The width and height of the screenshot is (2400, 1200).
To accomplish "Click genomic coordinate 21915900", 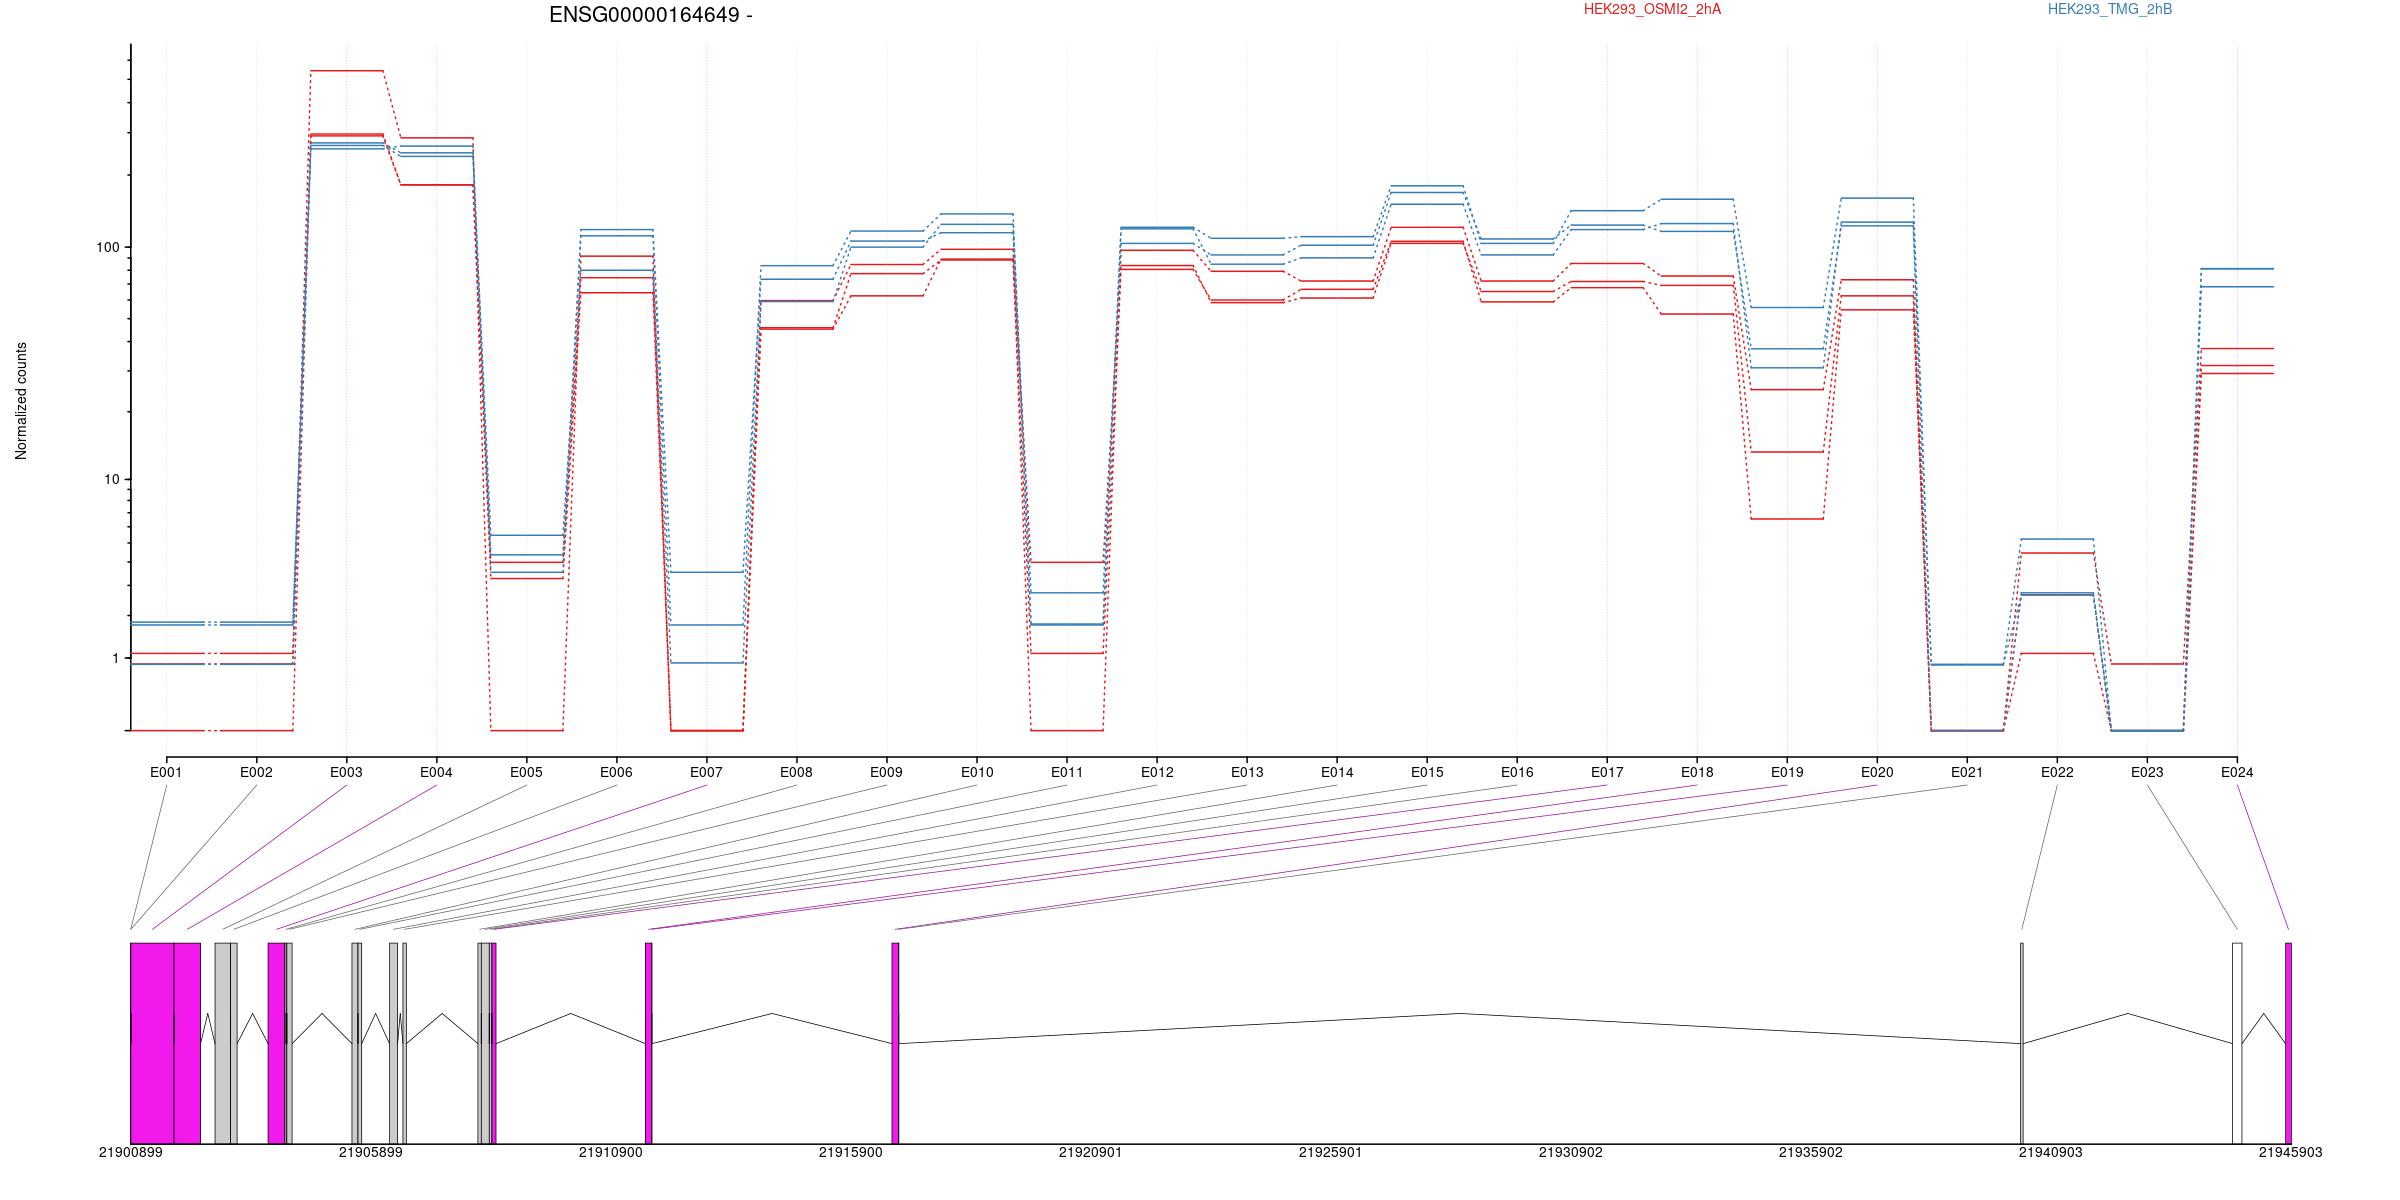I will [850, 1152].
